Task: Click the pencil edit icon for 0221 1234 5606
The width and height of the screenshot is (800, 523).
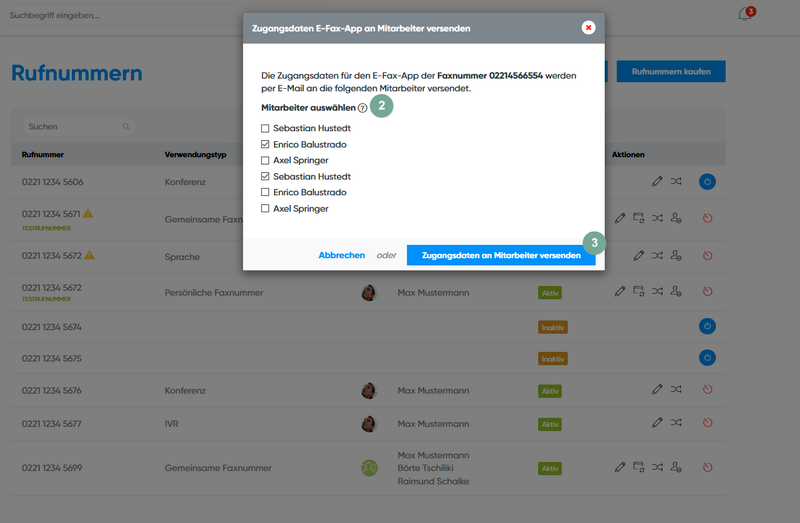Action: [x=656, y=181]
